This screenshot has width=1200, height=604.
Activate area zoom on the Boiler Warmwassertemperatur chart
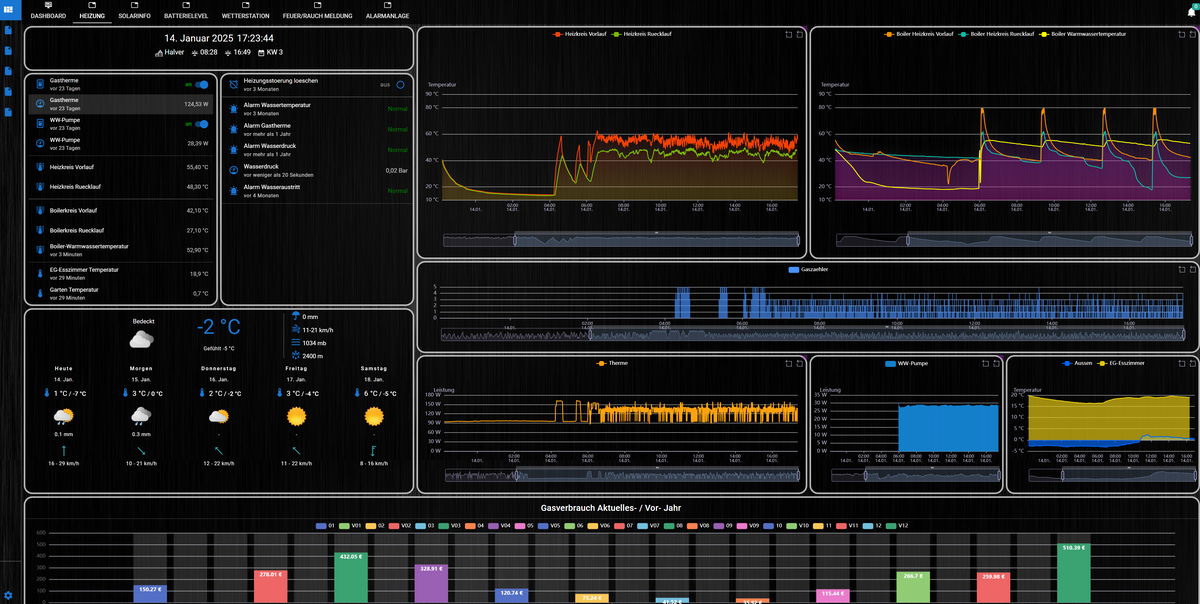tap(1180, 34)
